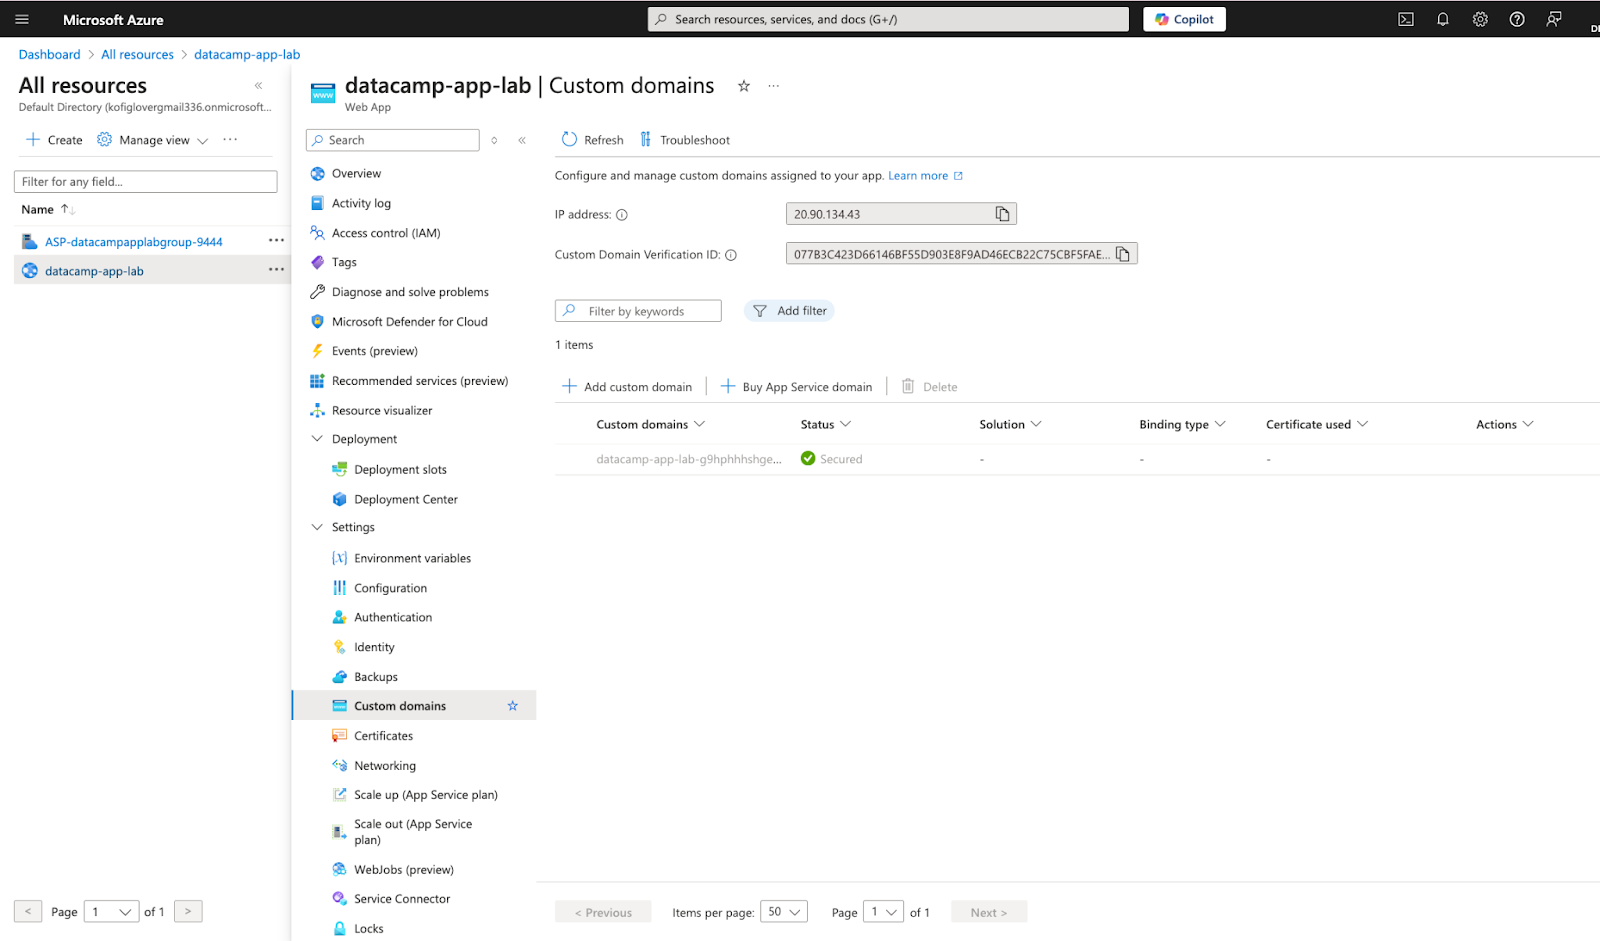Collapse the resource menu sidebar
Viewport: 1600px width, 941px height.
click(x=522, y=140)
